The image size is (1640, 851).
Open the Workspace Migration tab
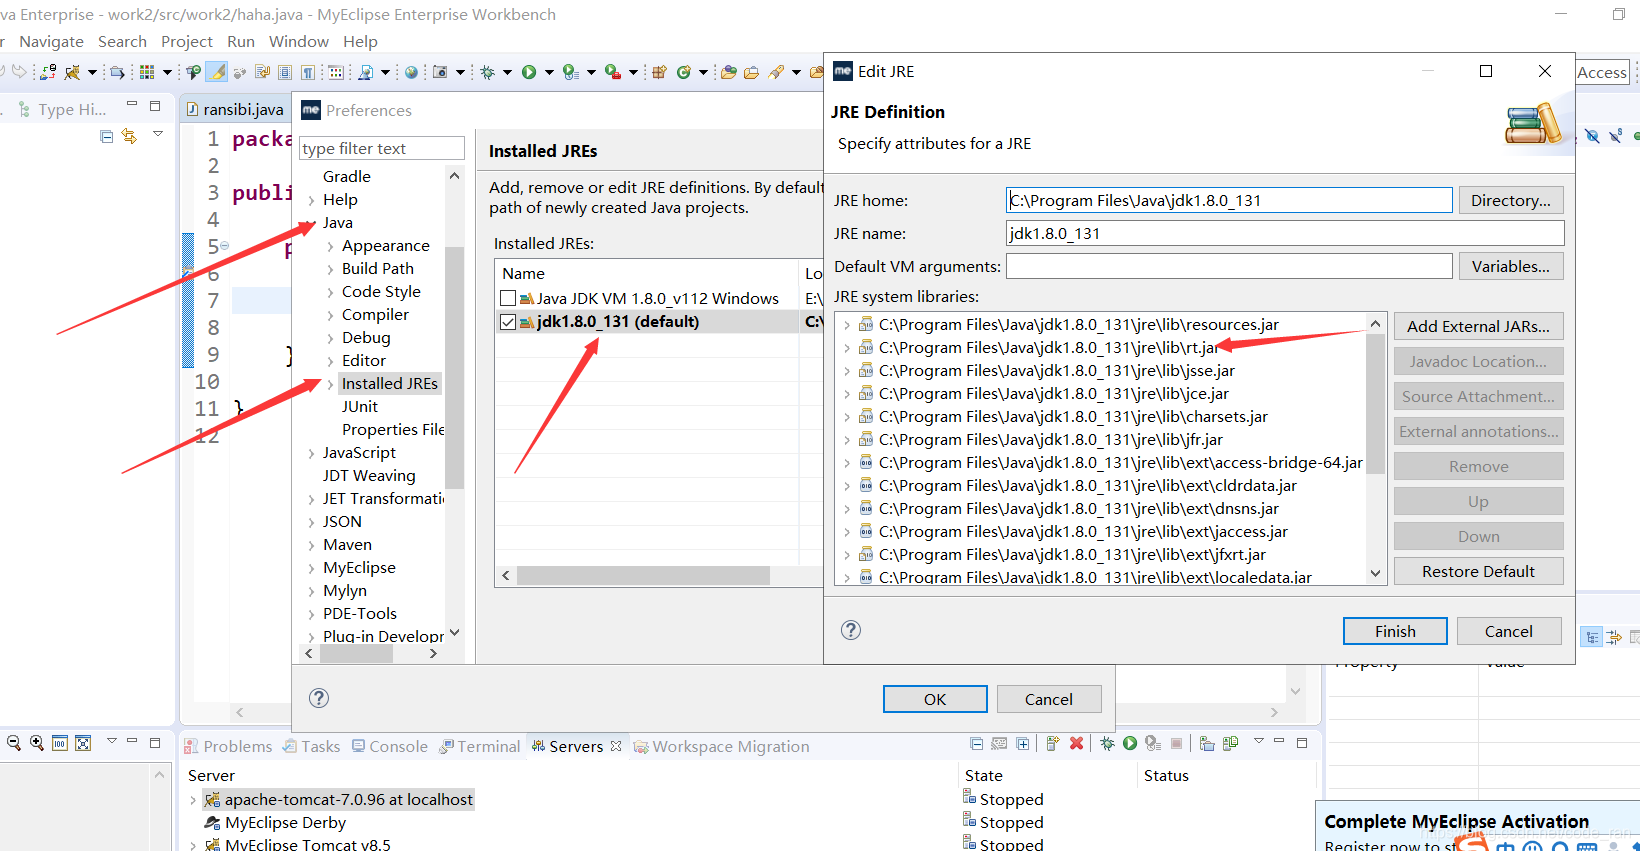(721, 746)
